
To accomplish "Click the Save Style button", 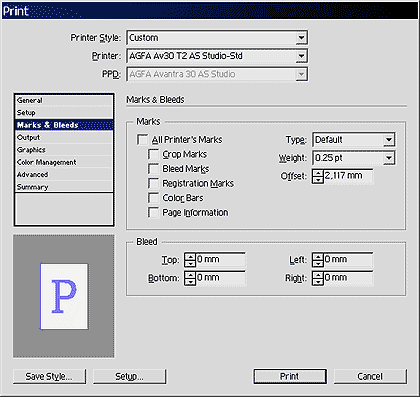I will [x=49, y=376].
